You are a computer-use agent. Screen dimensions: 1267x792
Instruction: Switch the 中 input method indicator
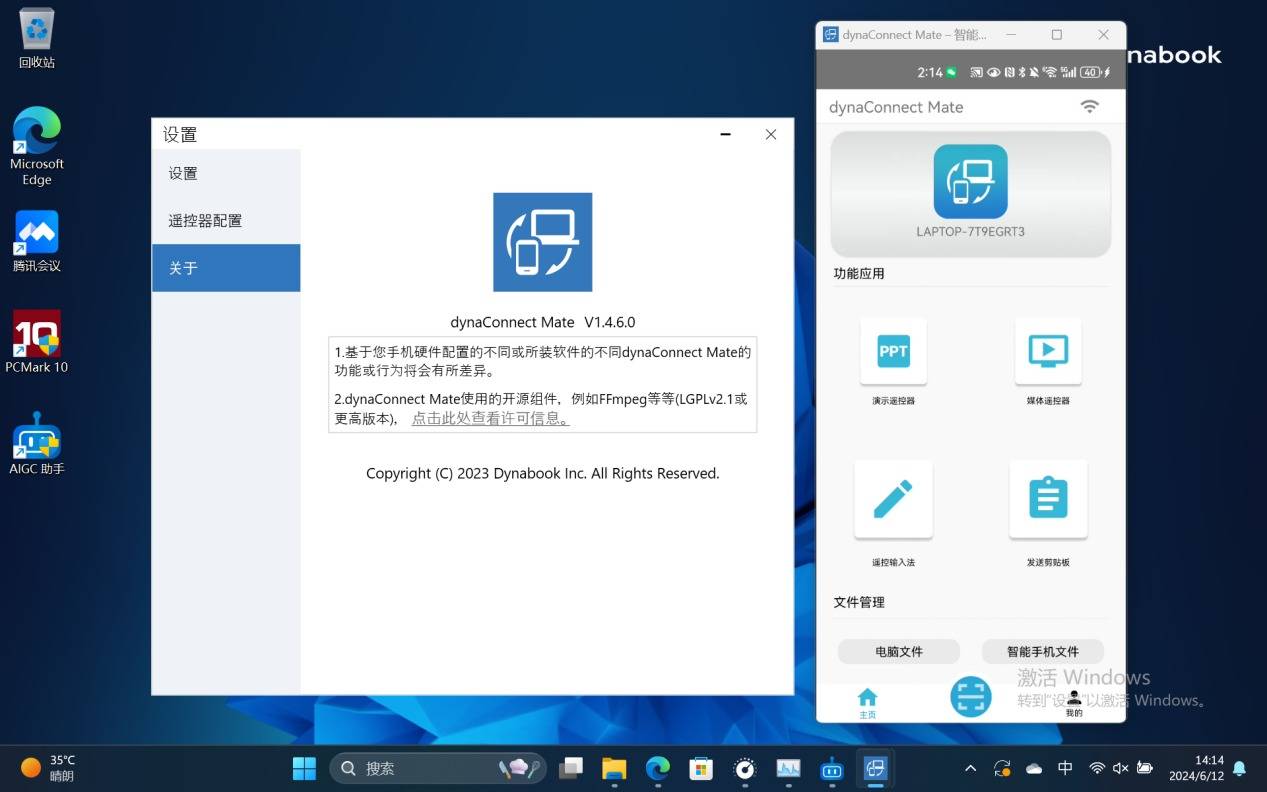pos(1065,768)
